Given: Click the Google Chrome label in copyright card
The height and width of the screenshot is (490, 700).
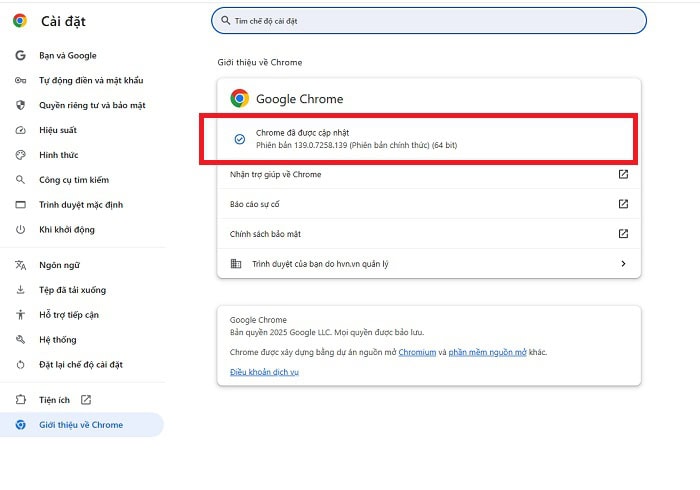Looking at the screenshot, I should pos(258,320).
